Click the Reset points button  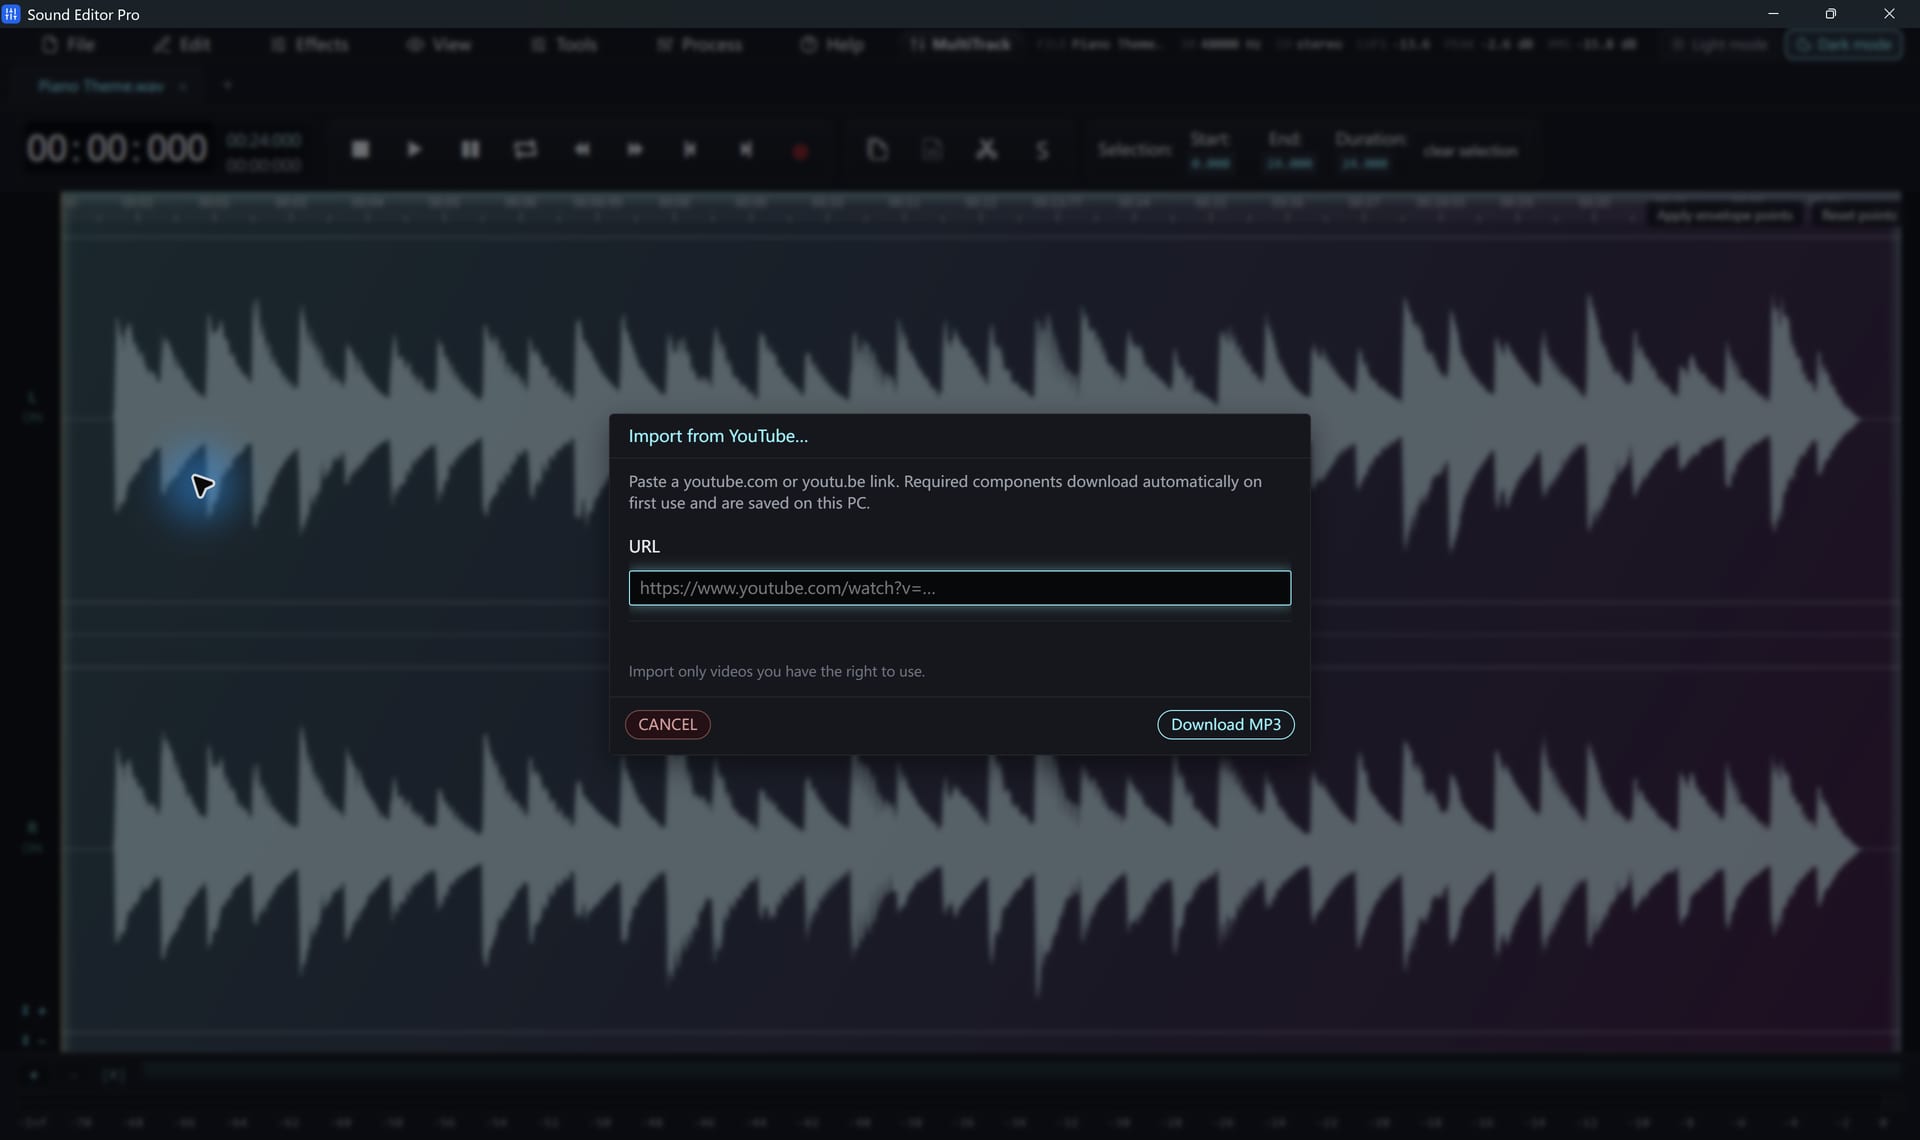click(1858, 216)
